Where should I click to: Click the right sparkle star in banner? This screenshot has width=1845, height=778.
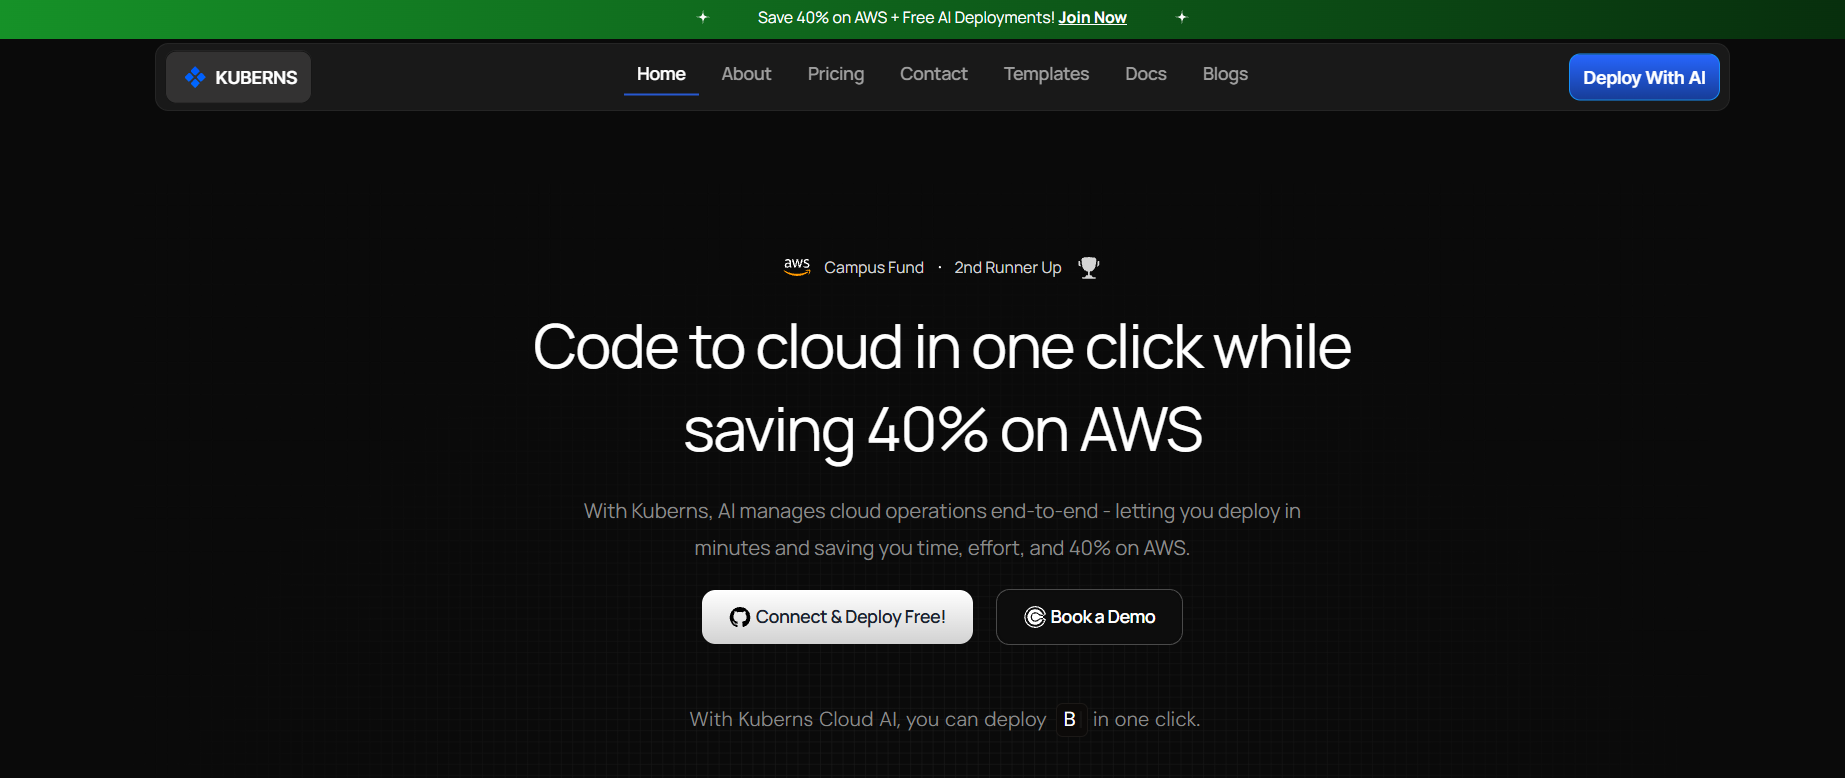(x=1182, y=17)
